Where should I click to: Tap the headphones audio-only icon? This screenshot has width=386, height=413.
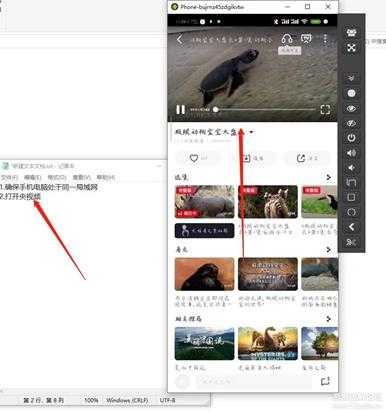[x=287, y=39]
